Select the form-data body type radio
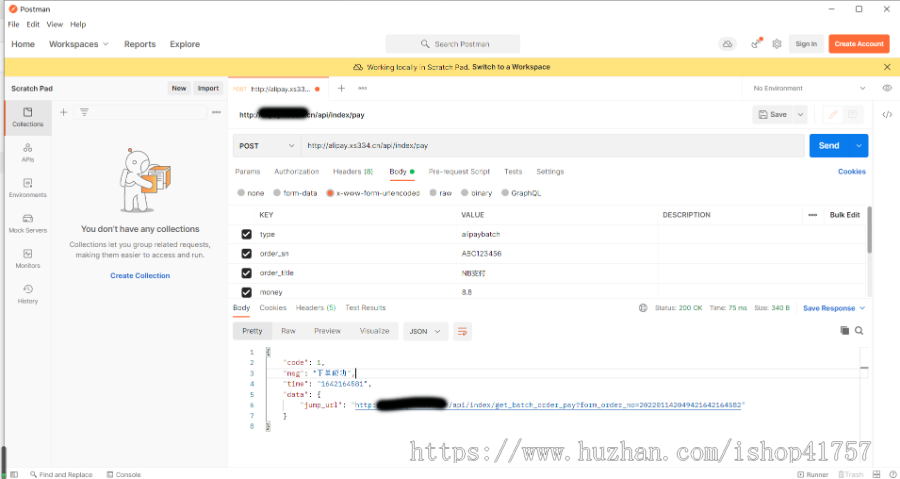 (x=277, y=193)
